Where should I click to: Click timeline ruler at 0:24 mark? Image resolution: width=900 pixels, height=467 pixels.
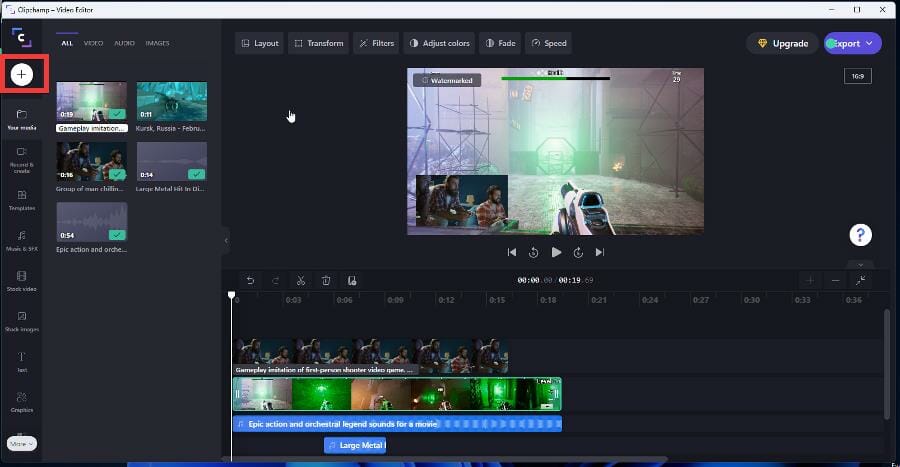click(x=650, y=300)
